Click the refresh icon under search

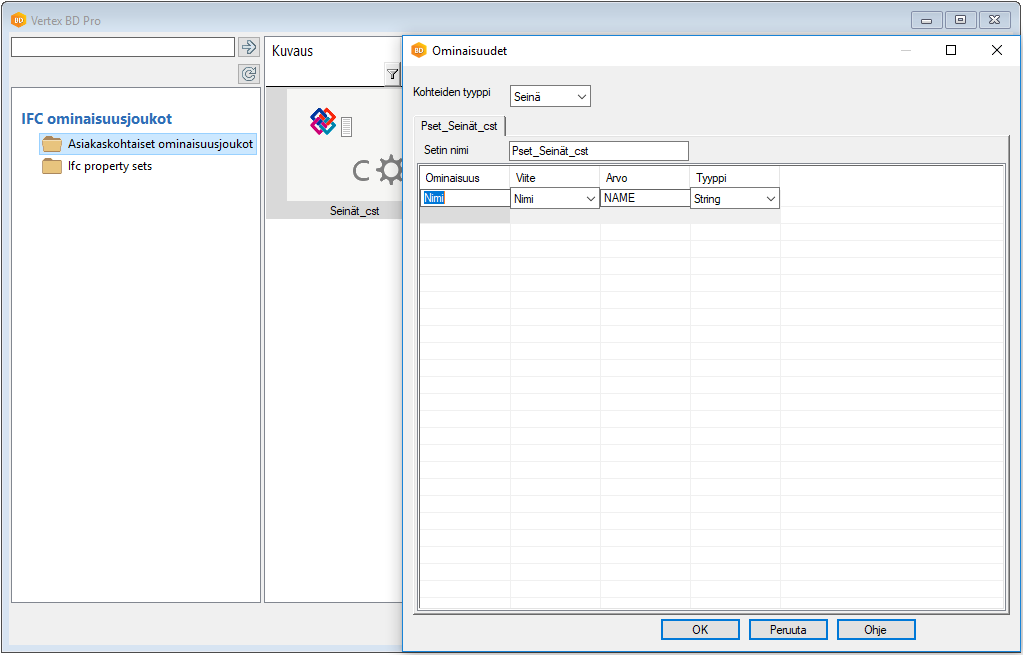pyautogui.click(x=249, y=74)
